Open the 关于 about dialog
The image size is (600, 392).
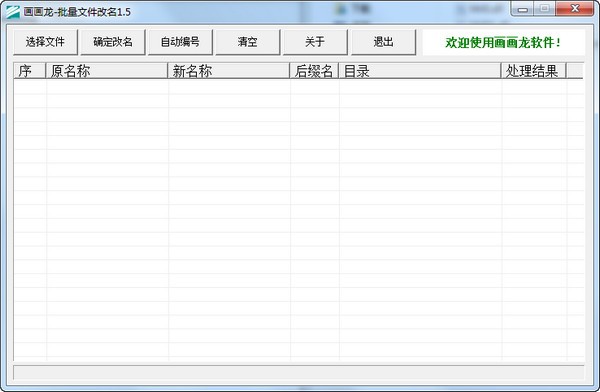point(315,42)
